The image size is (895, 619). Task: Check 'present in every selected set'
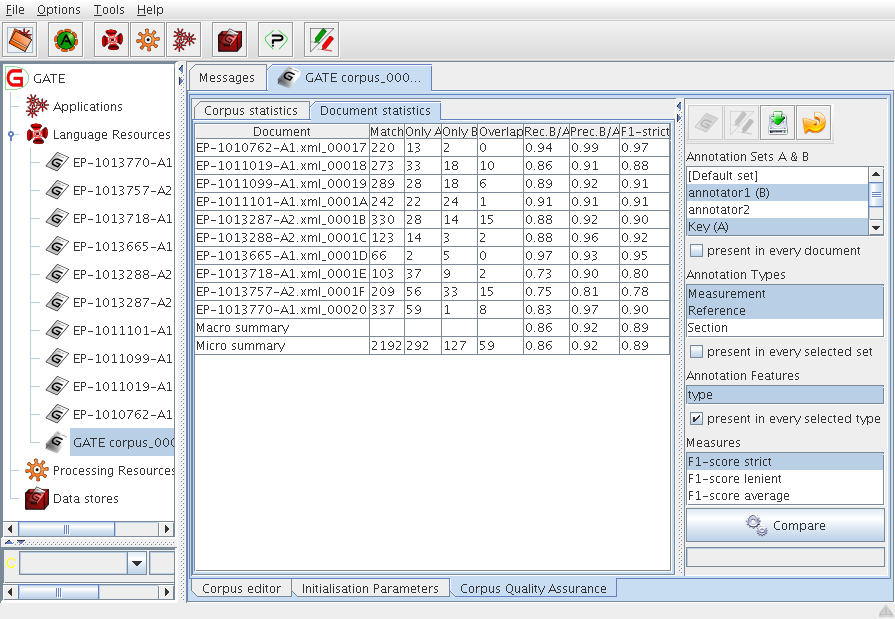pyautogui.click(x=696, y=352)
